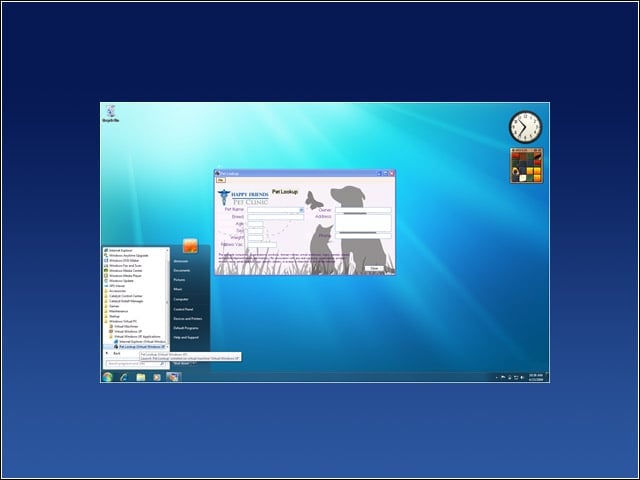Expand the Maintenance folder in Start menu
This screenshot has width=640, height=480.
(x=116, y=311)
